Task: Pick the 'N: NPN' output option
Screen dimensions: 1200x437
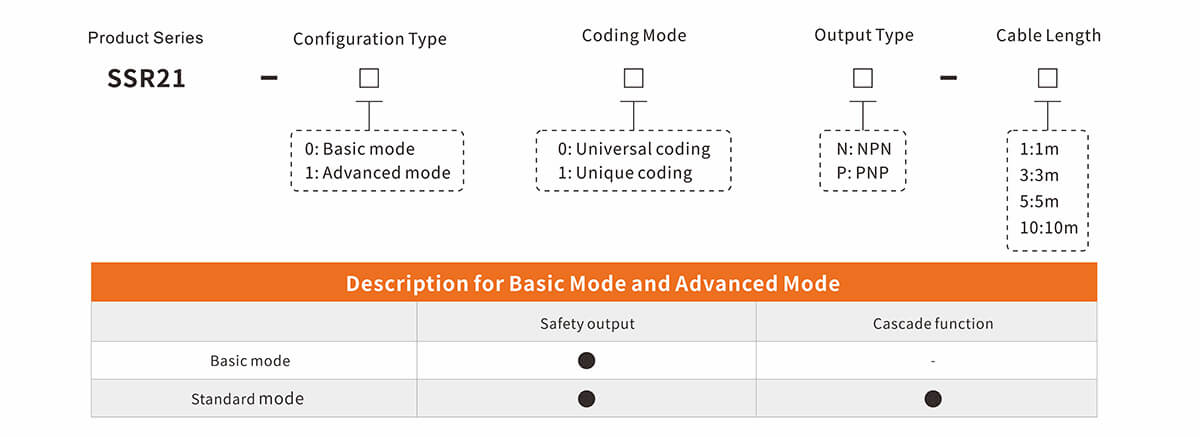Action: pos(863,149)
